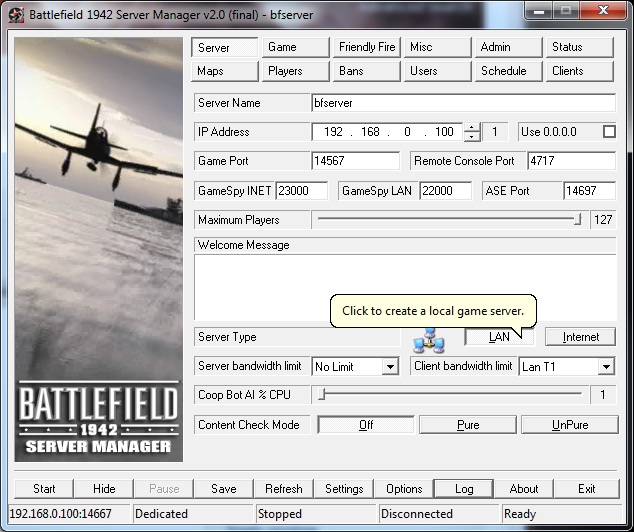
Task: Open the Clients tab
Action: pyautogui.click(x=580, y=71)
